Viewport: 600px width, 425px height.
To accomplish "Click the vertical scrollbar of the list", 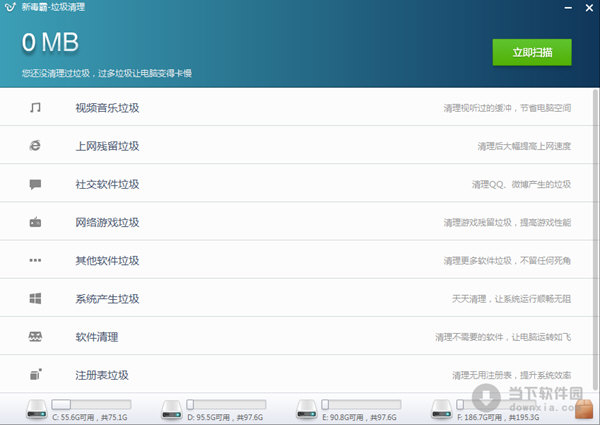I will (596, 240).
